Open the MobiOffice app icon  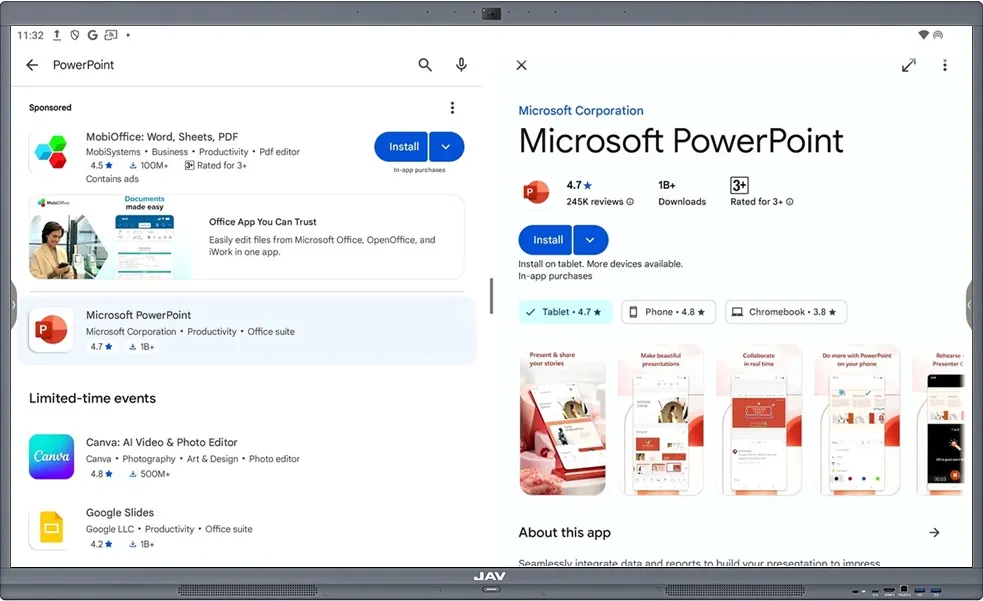[50, 151]
